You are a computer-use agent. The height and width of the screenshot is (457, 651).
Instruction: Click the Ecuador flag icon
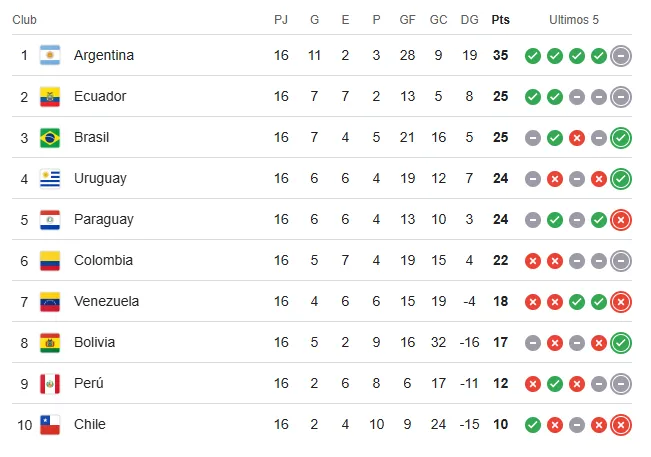(x=50, y=96)
